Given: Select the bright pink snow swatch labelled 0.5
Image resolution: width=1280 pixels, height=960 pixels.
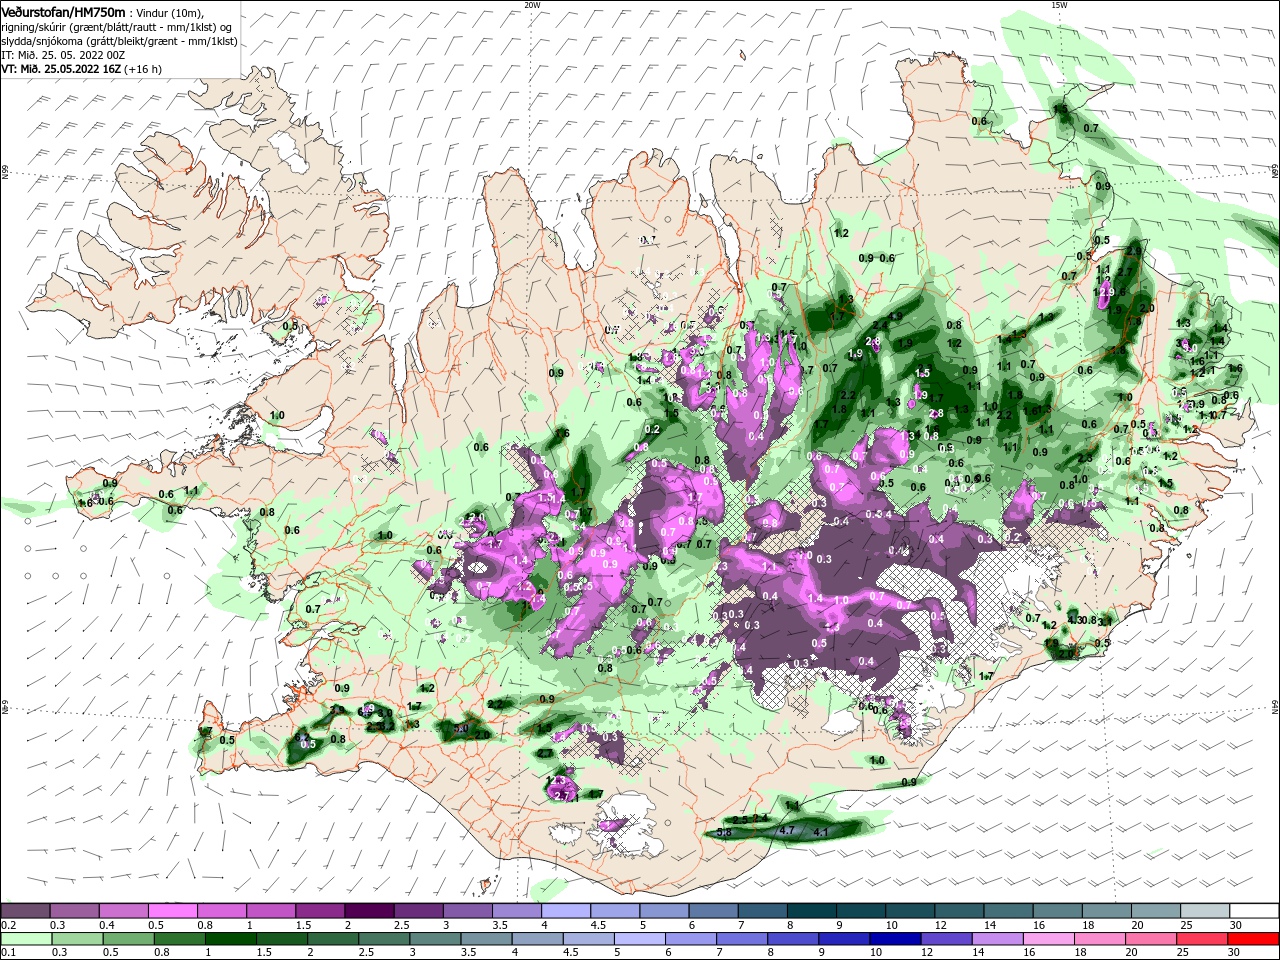Looking at the screenshot, I should [172, 911].
